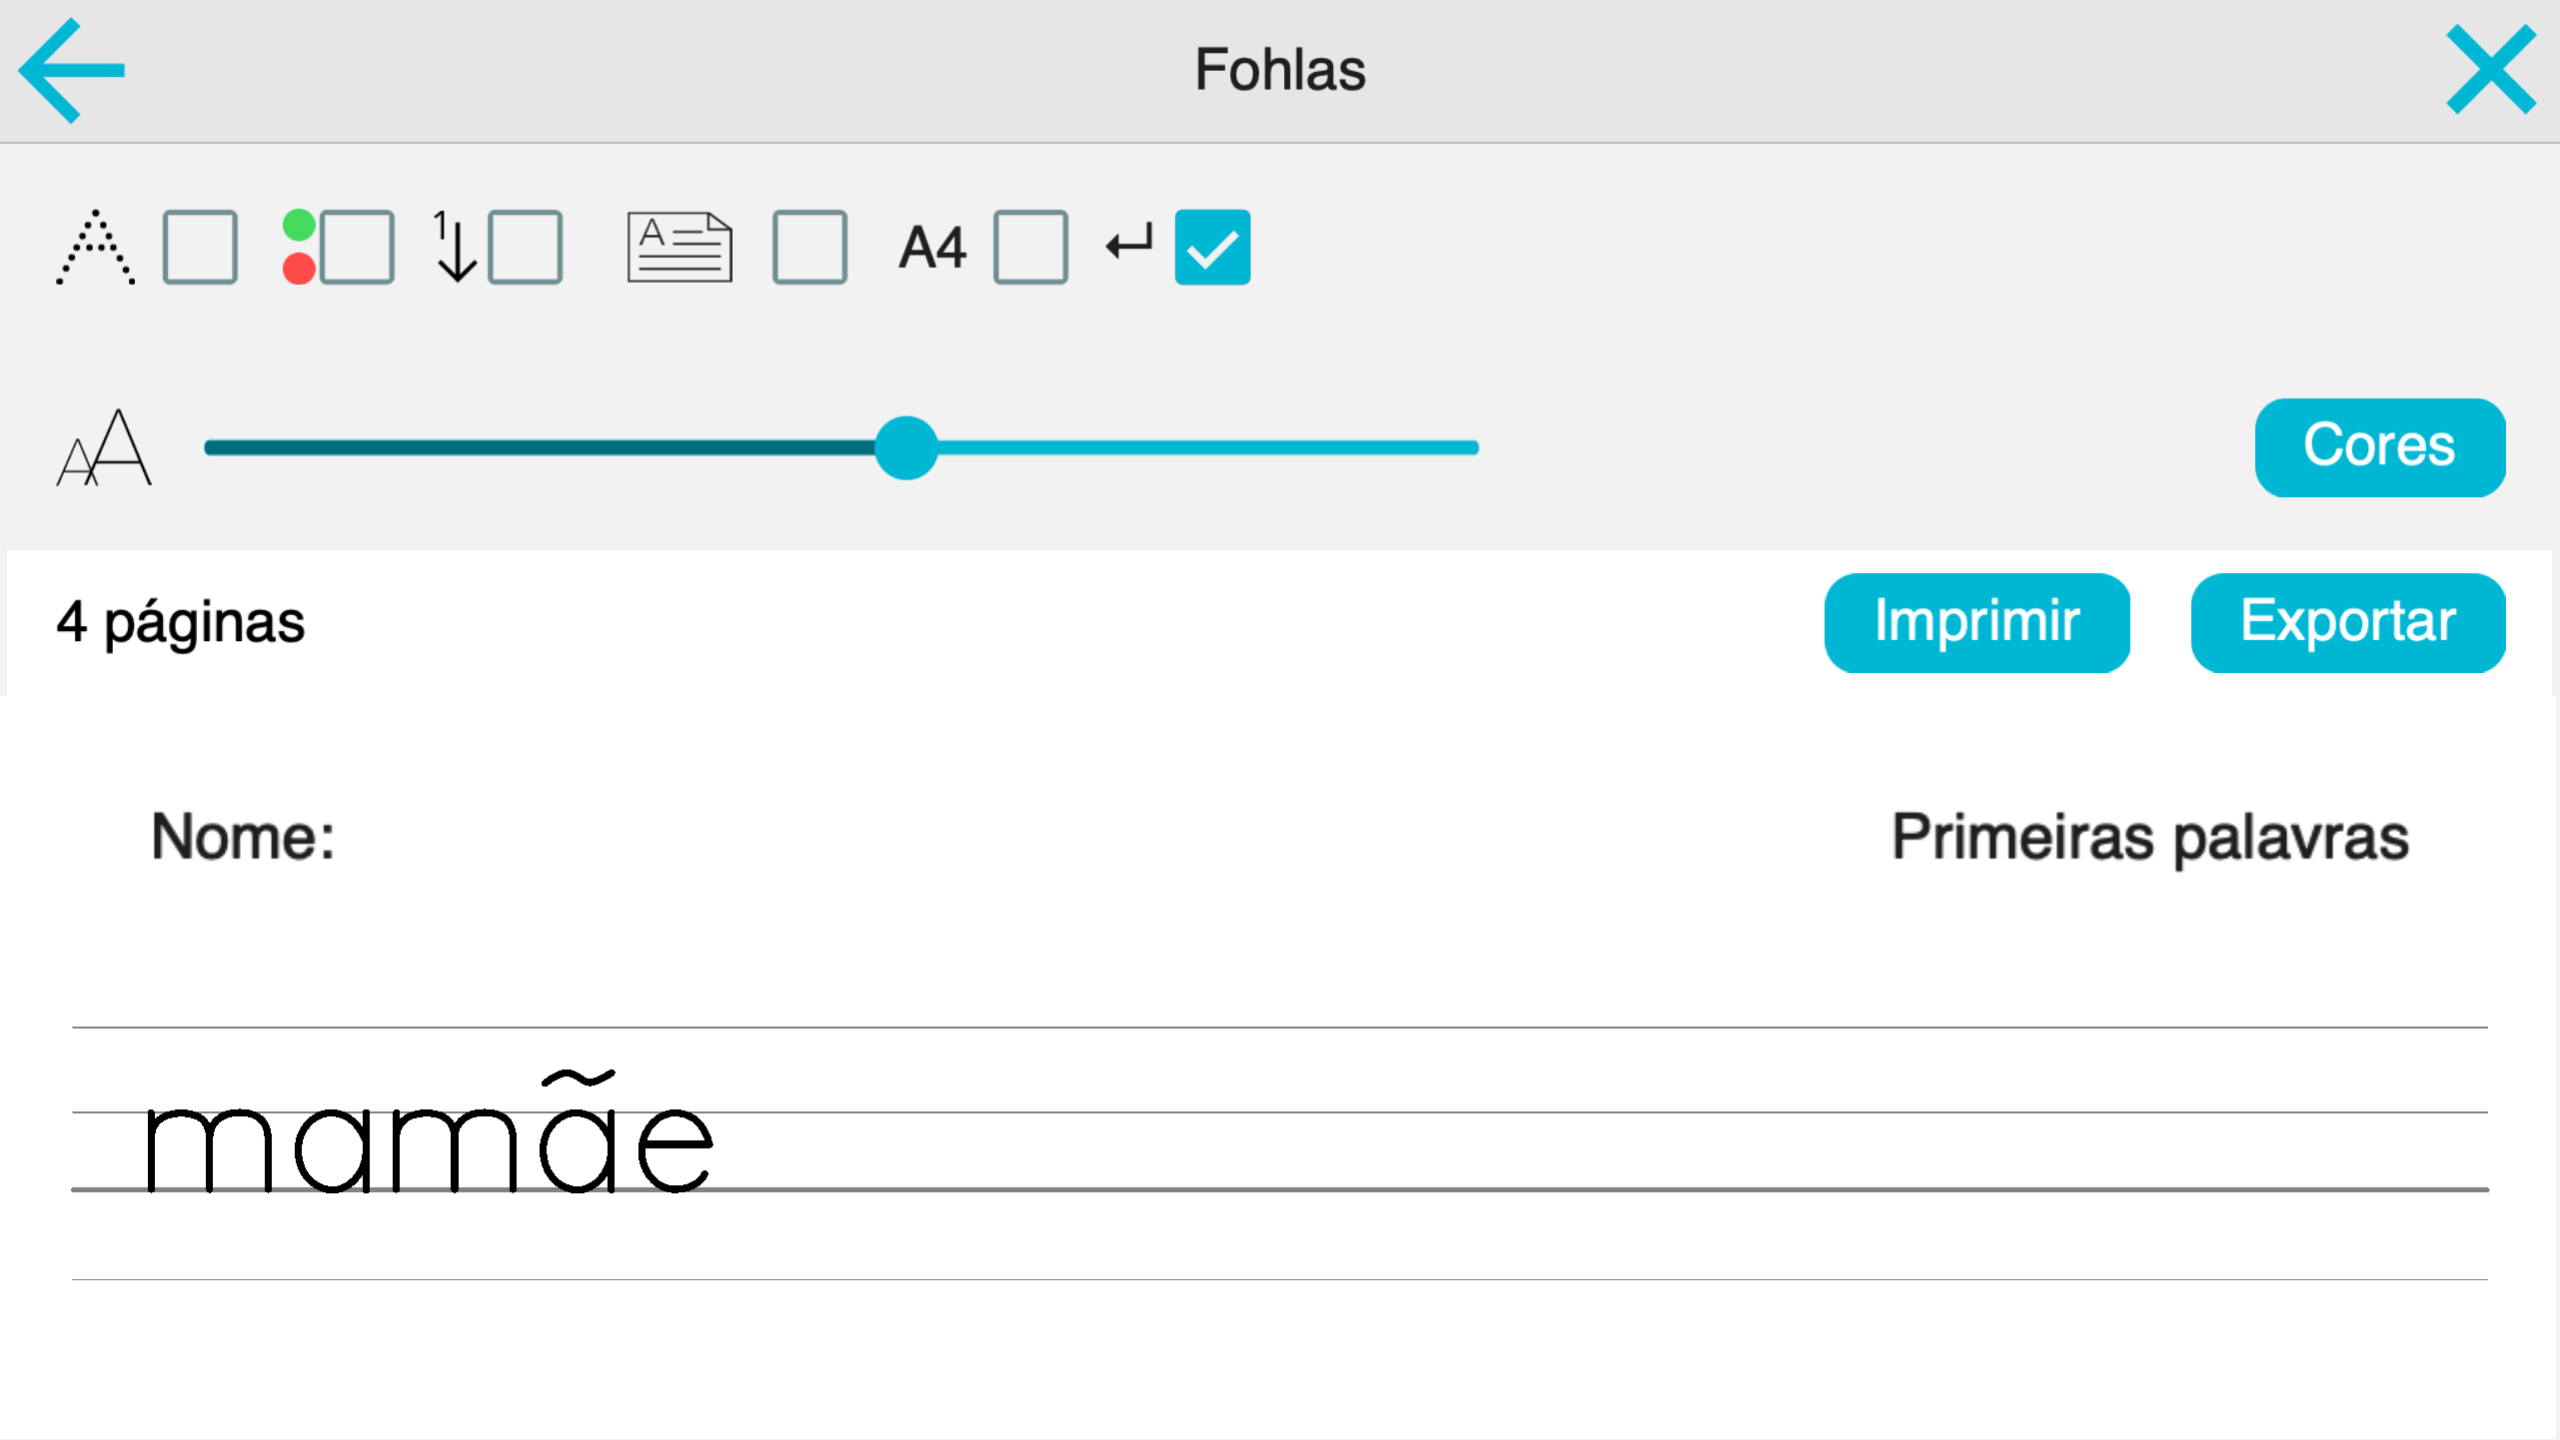Click the A4 paper size label

coord(932,247)
